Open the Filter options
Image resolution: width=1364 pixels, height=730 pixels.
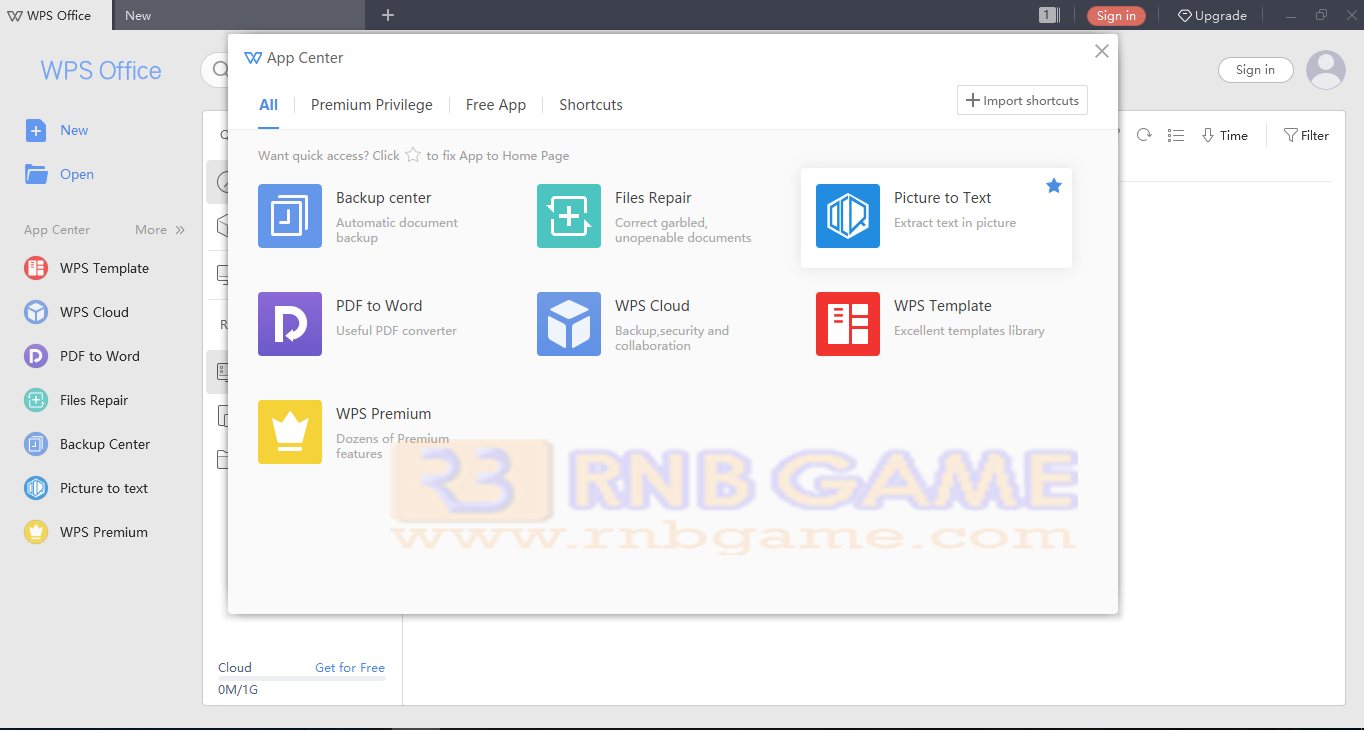1306,135
